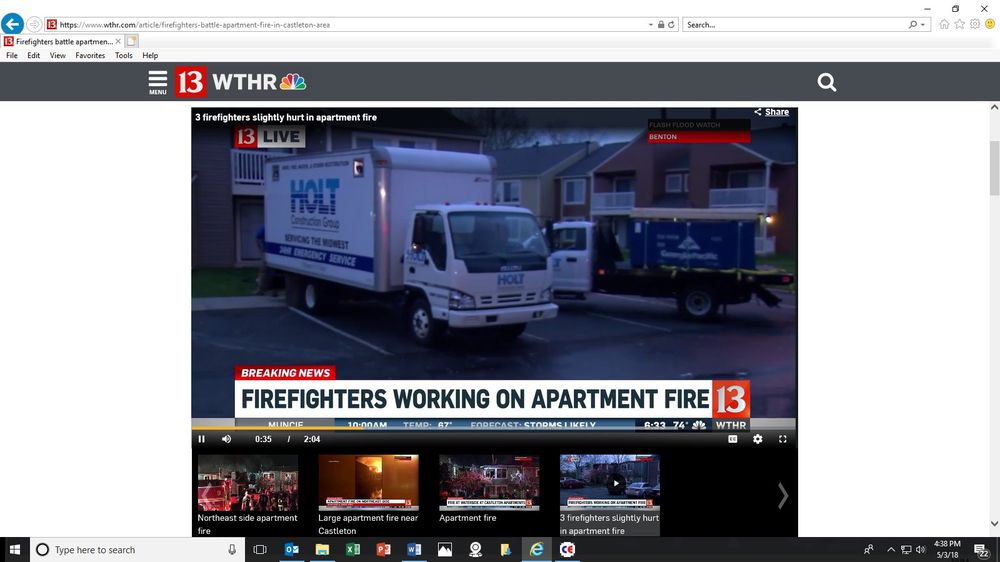The image size is (1000, 562).
Task: Open the WTHR hamburger menu
Action: coord(158,82)
